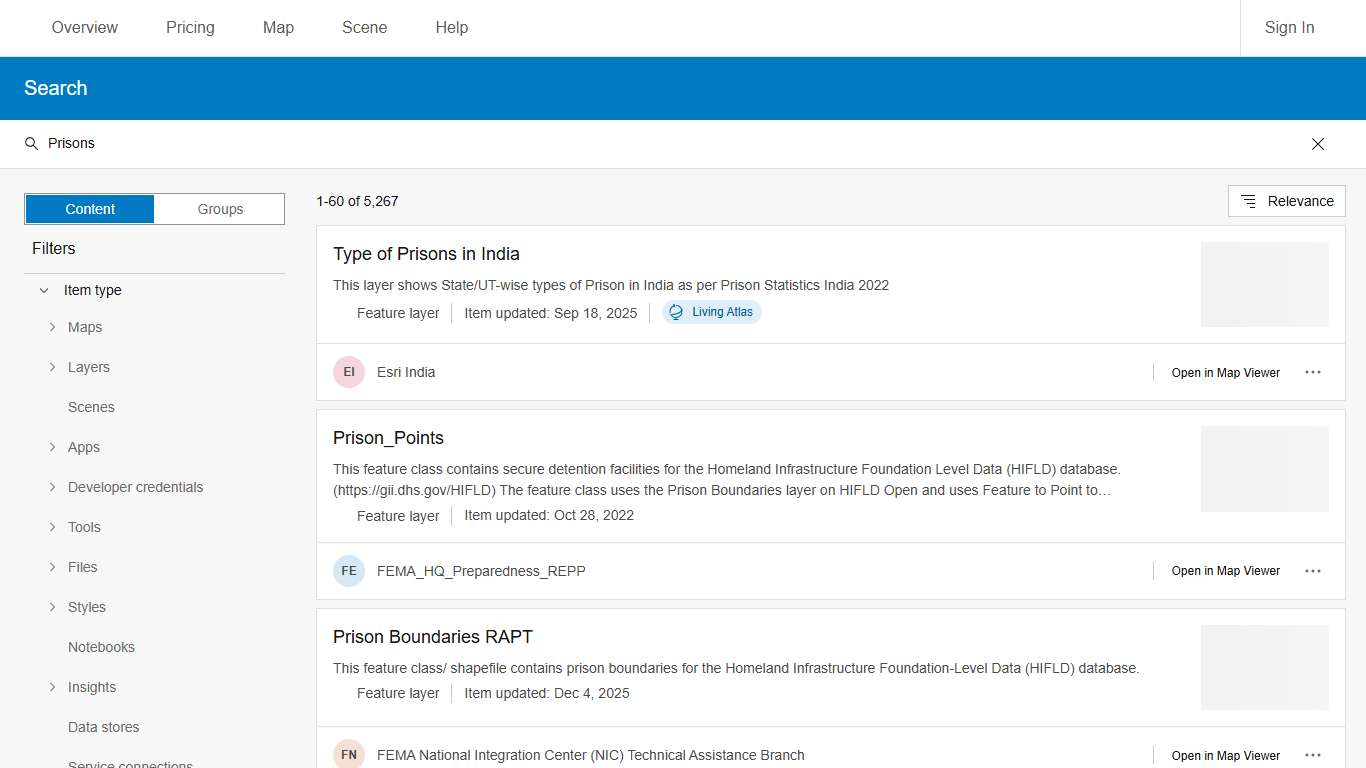The height and width of the screenshot is (768, 1366).
Task: Expand the Developer credentials filter
Action: pyautogui.click(x=52, y=487)
